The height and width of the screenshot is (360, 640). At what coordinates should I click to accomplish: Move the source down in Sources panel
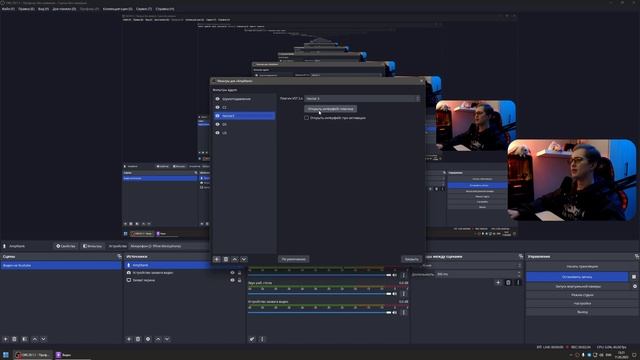(x=167, y=339)
